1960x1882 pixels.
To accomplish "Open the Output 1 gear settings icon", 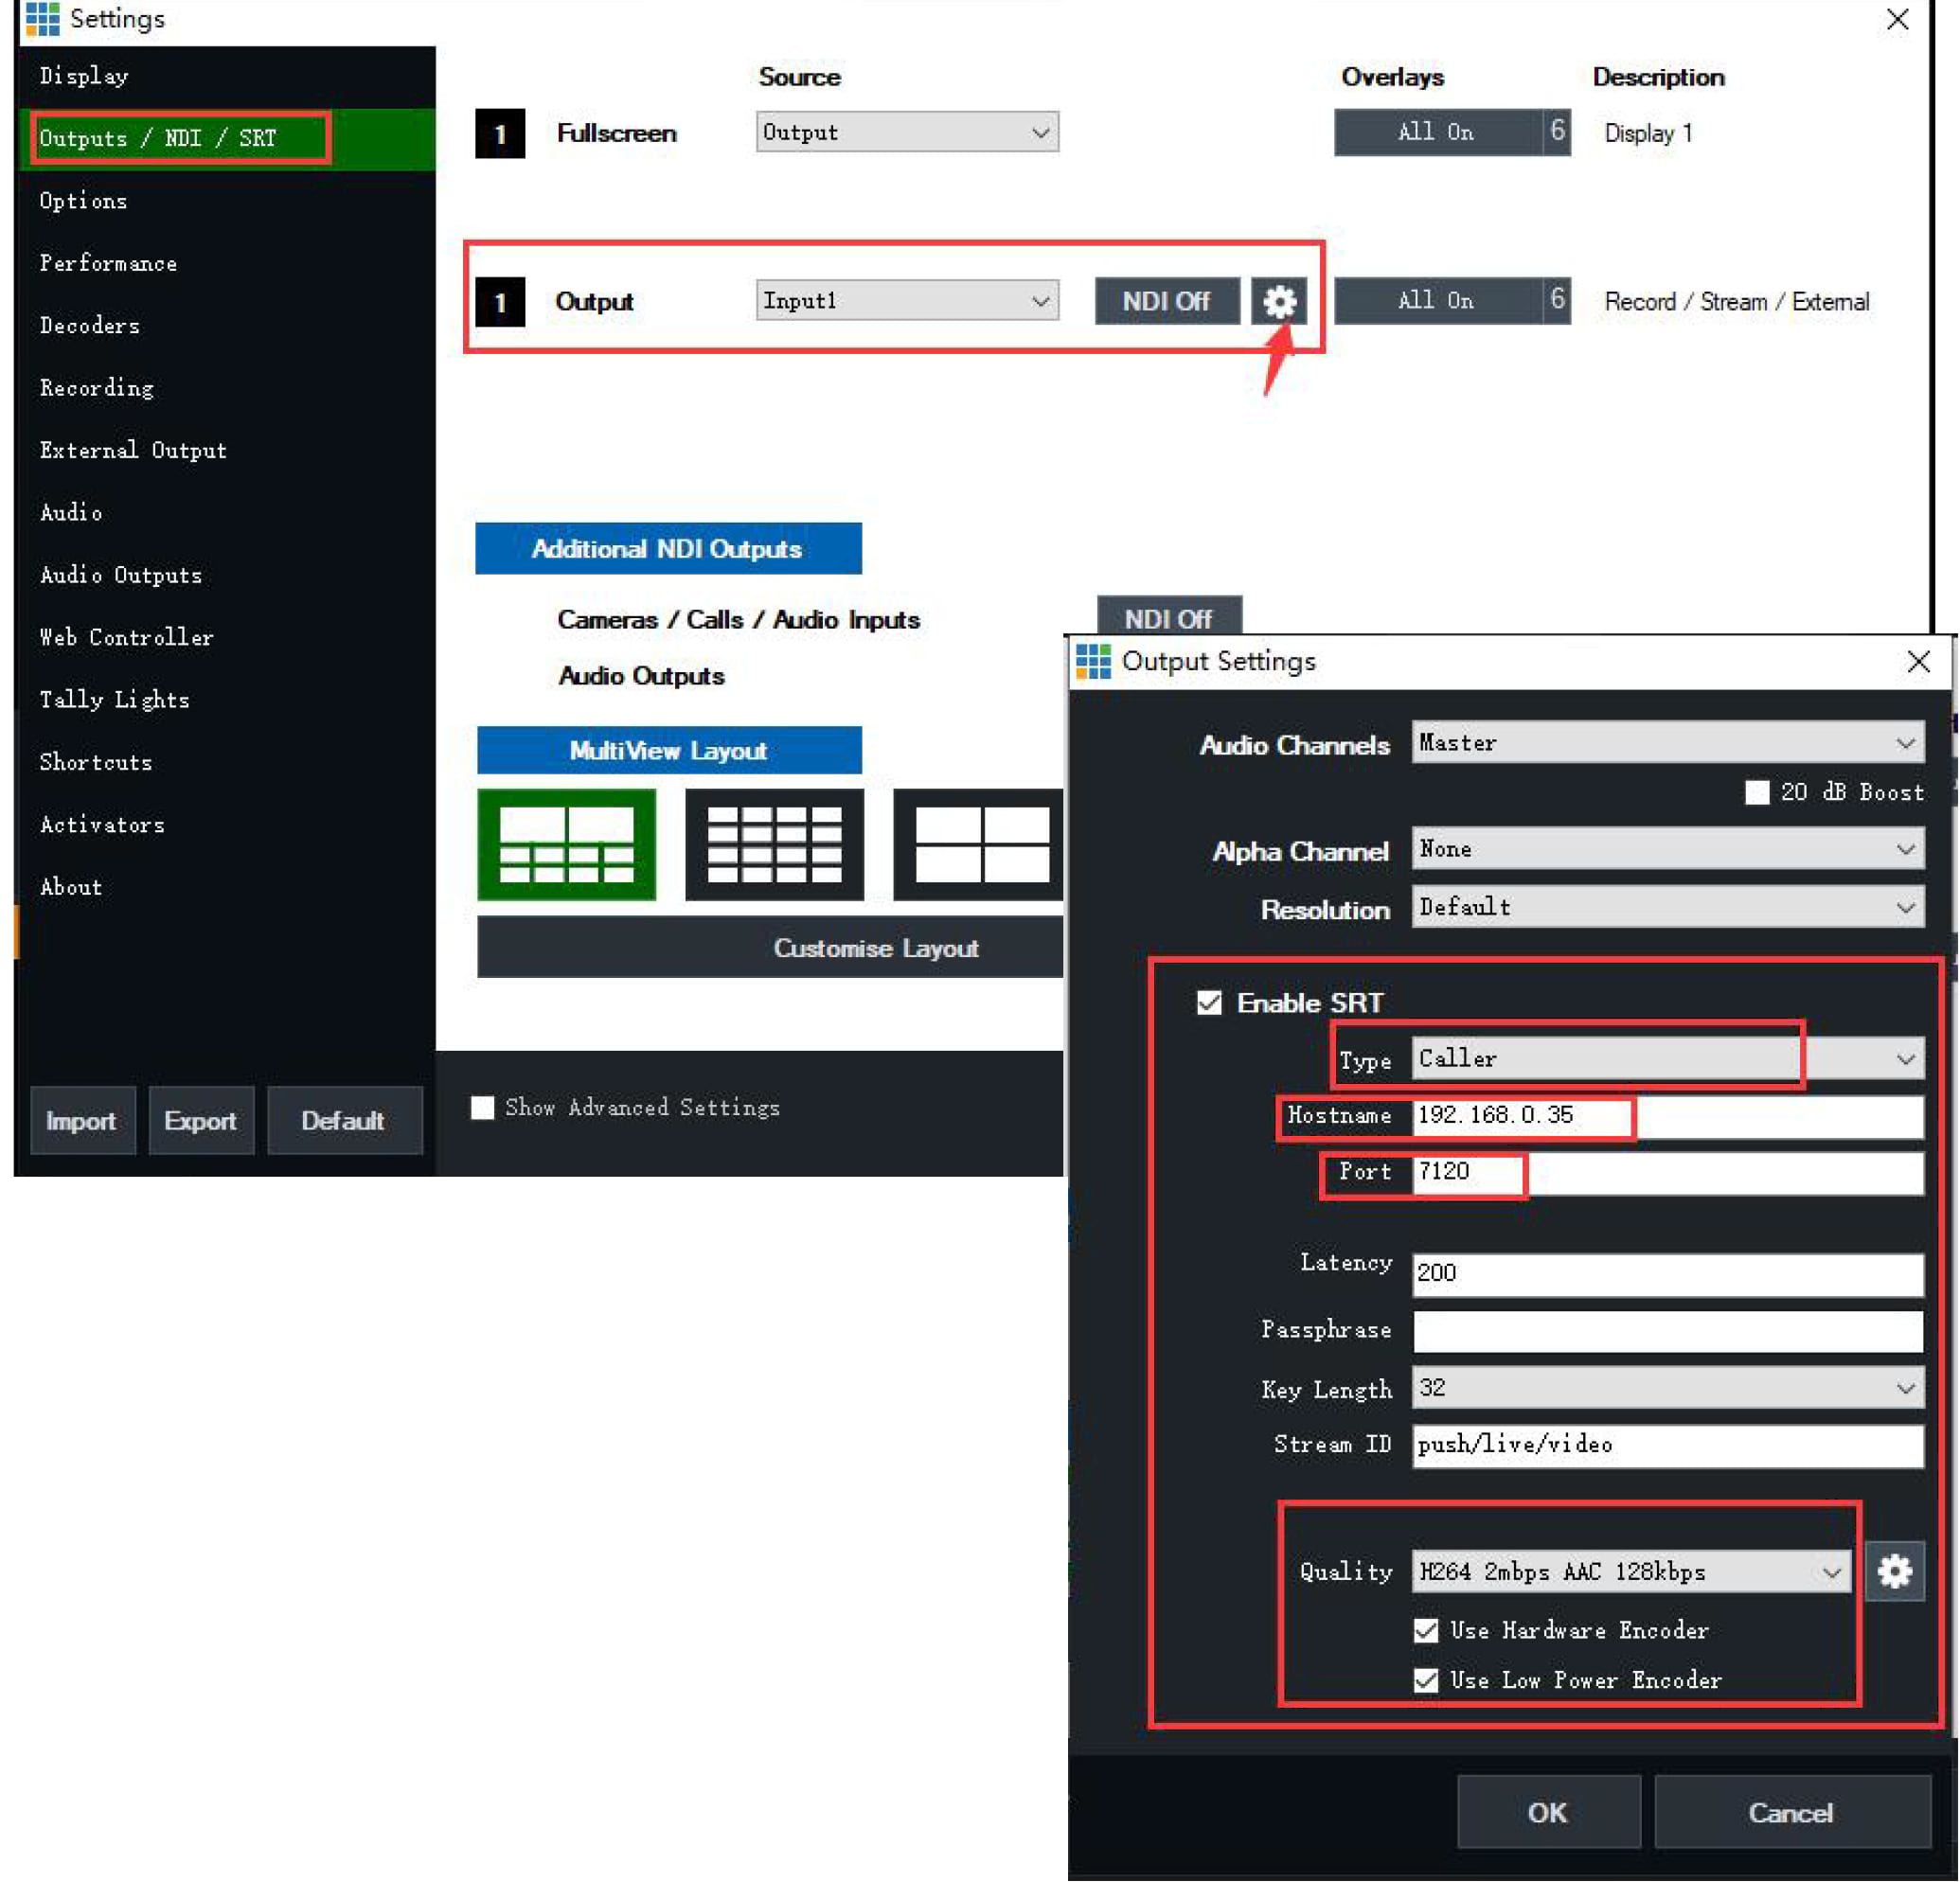I will click(1278, 301).
